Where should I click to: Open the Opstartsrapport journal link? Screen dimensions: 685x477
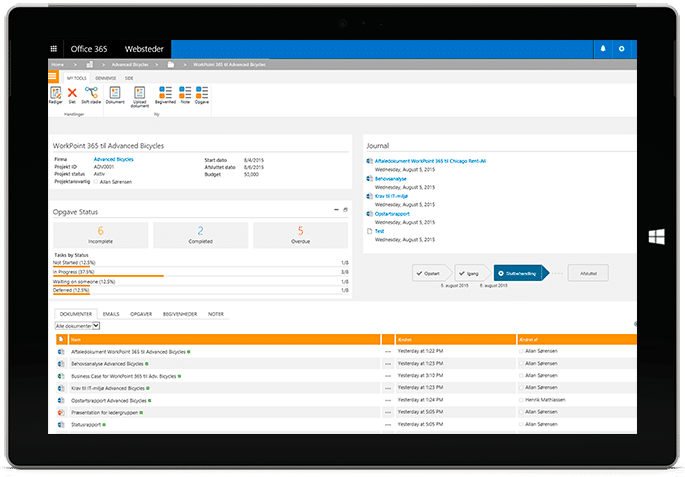pyautogui.click(x=392, y=214)
